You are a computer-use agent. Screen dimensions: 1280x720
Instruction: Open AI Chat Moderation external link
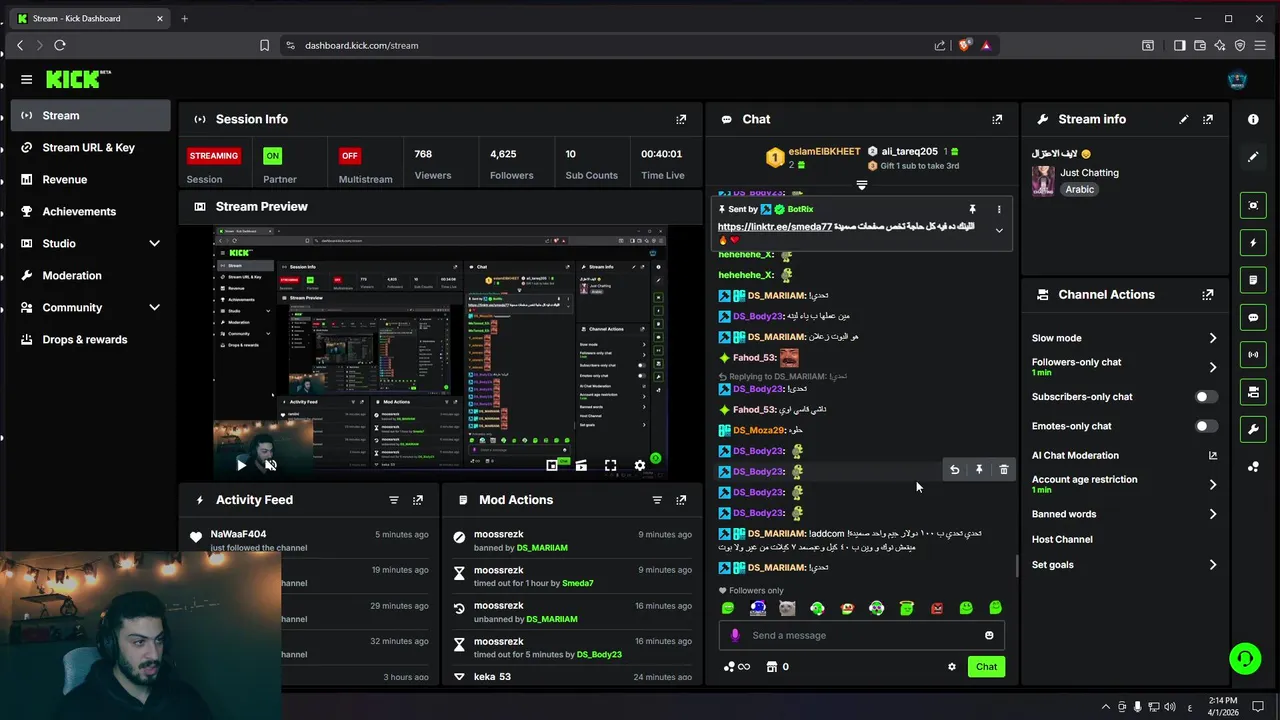[1212, 455]
